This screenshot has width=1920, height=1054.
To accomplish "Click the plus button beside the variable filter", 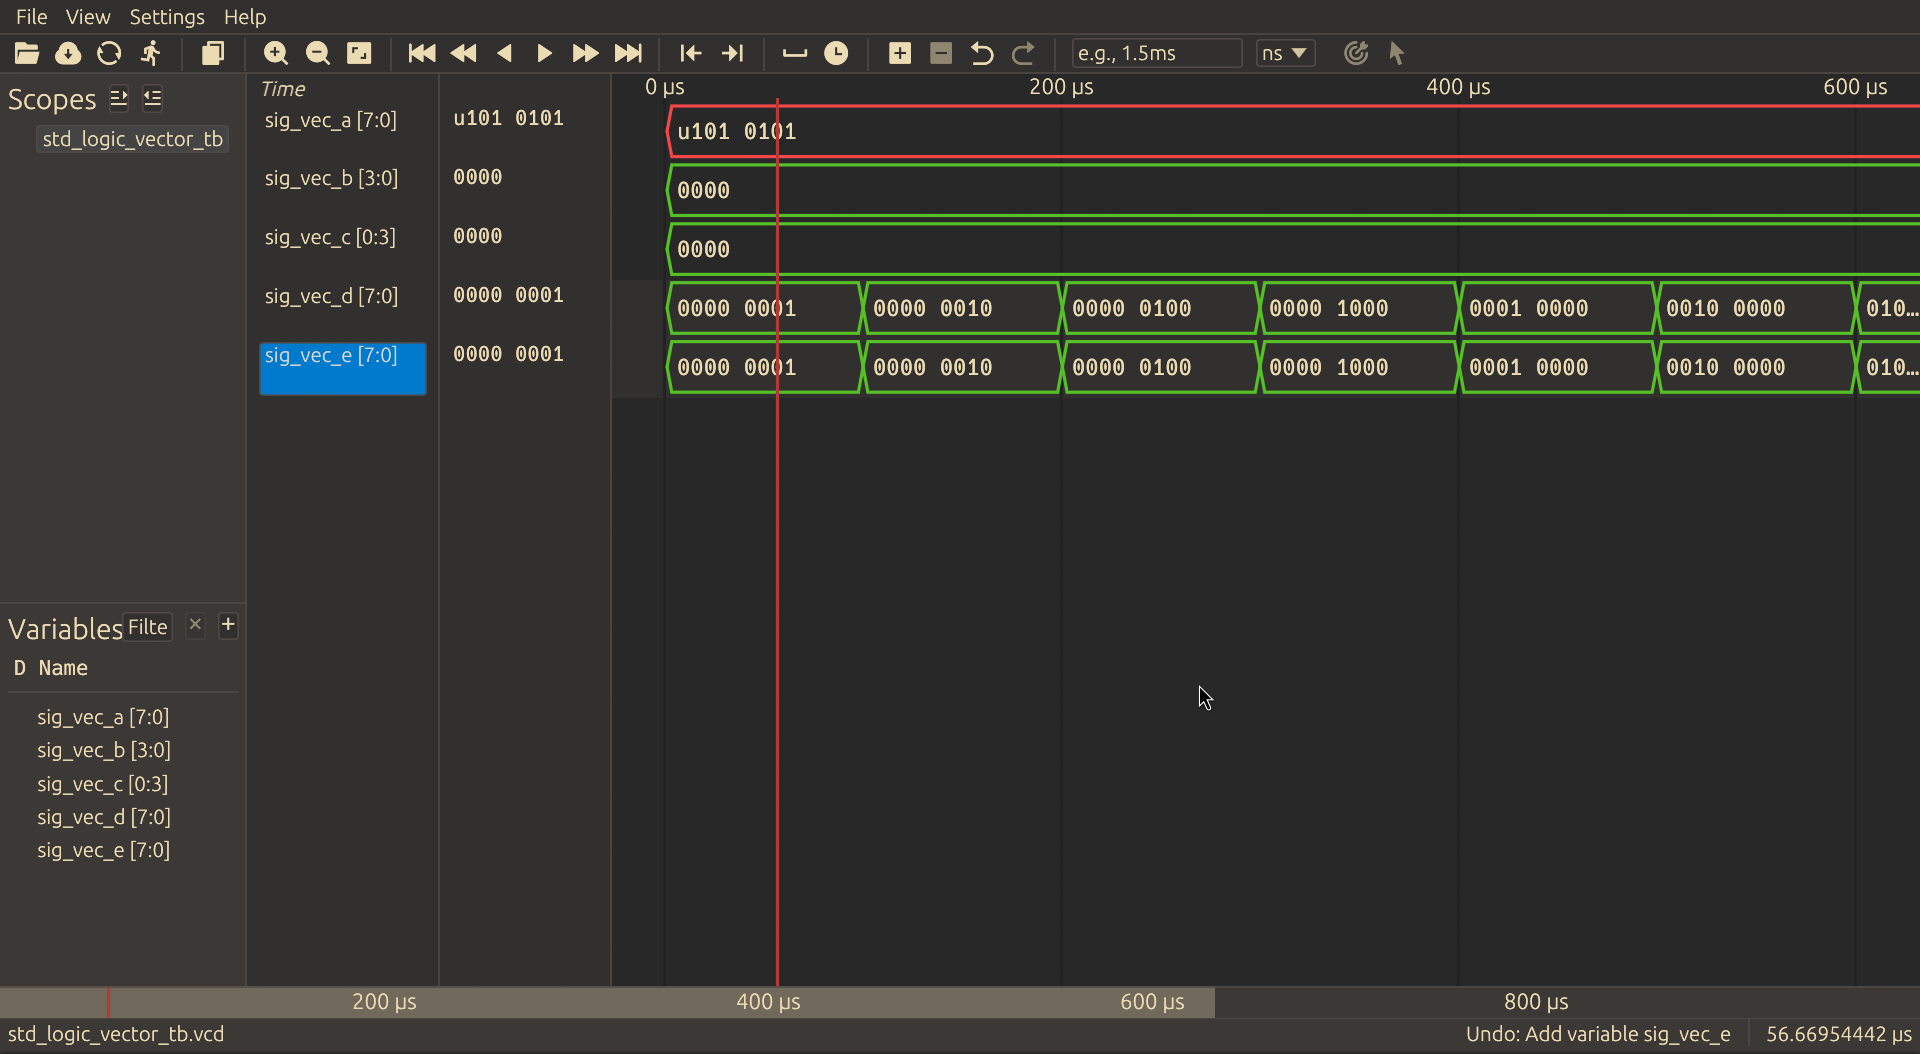I will (x=228, y=625).
